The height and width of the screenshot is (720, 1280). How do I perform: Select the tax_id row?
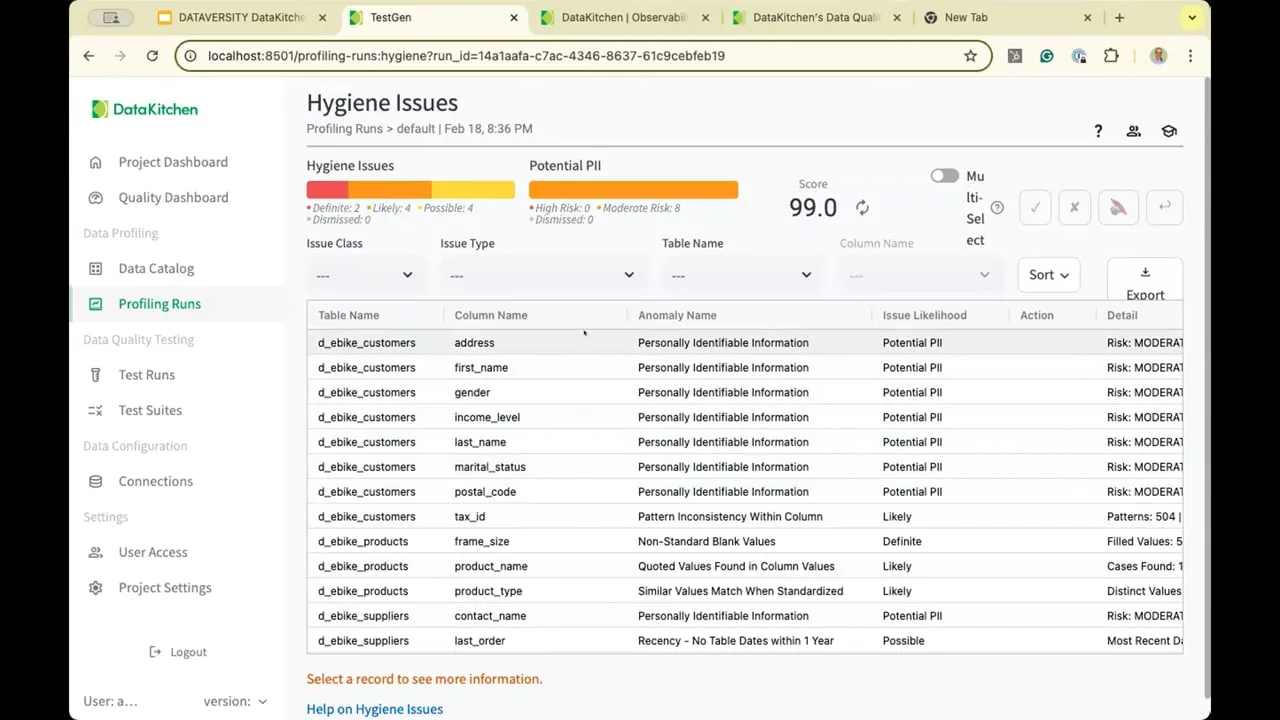tap(745, 517)
